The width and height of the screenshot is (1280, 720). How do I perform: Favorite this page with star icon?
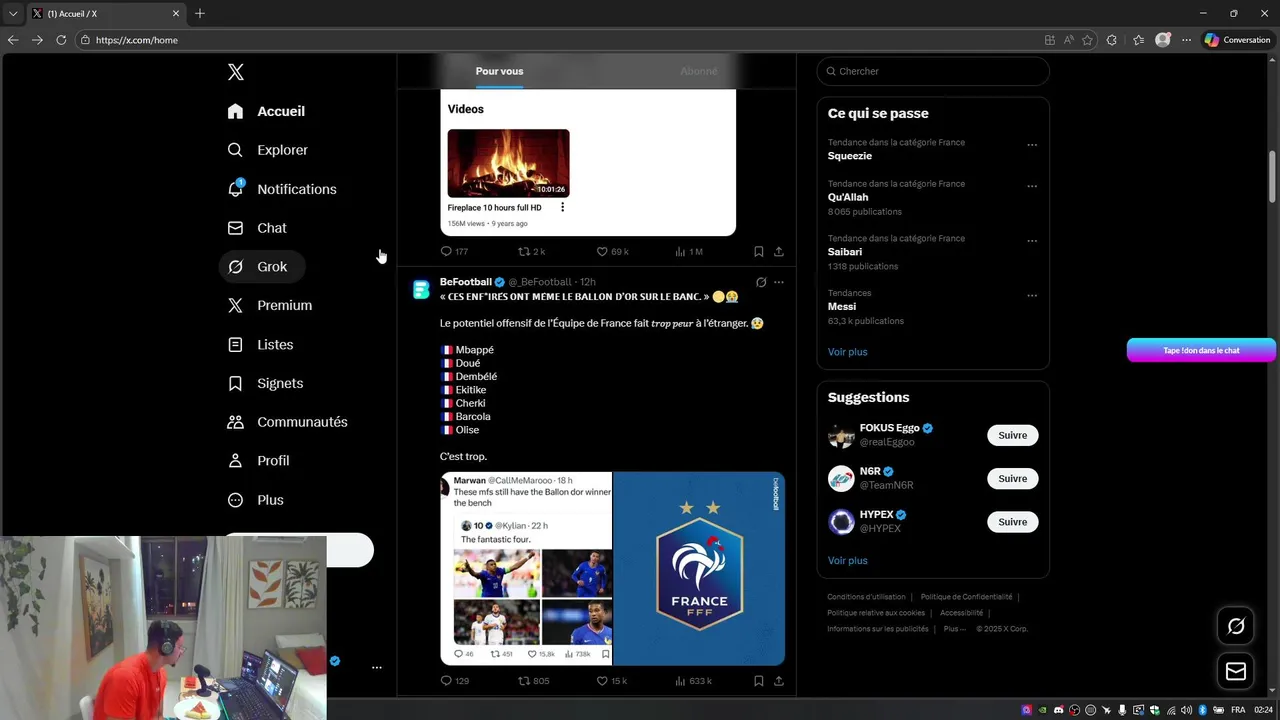click(x=1087, y=40)
